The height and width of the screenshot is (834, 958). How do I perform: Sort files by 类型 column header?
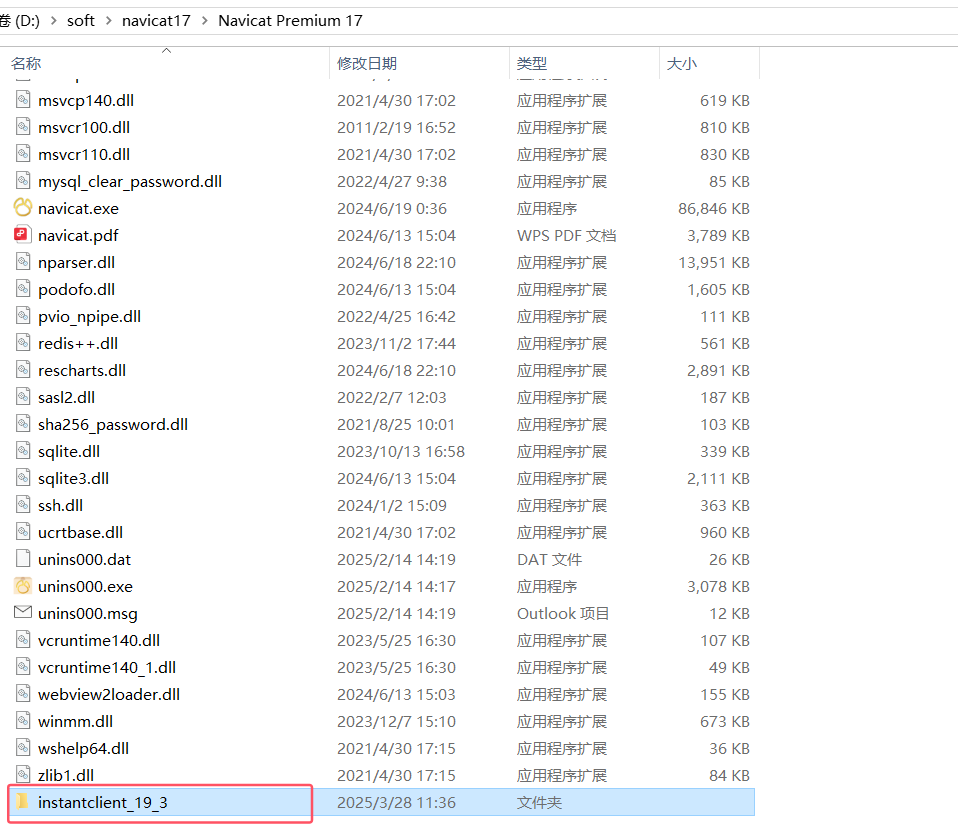coord(532,63)
